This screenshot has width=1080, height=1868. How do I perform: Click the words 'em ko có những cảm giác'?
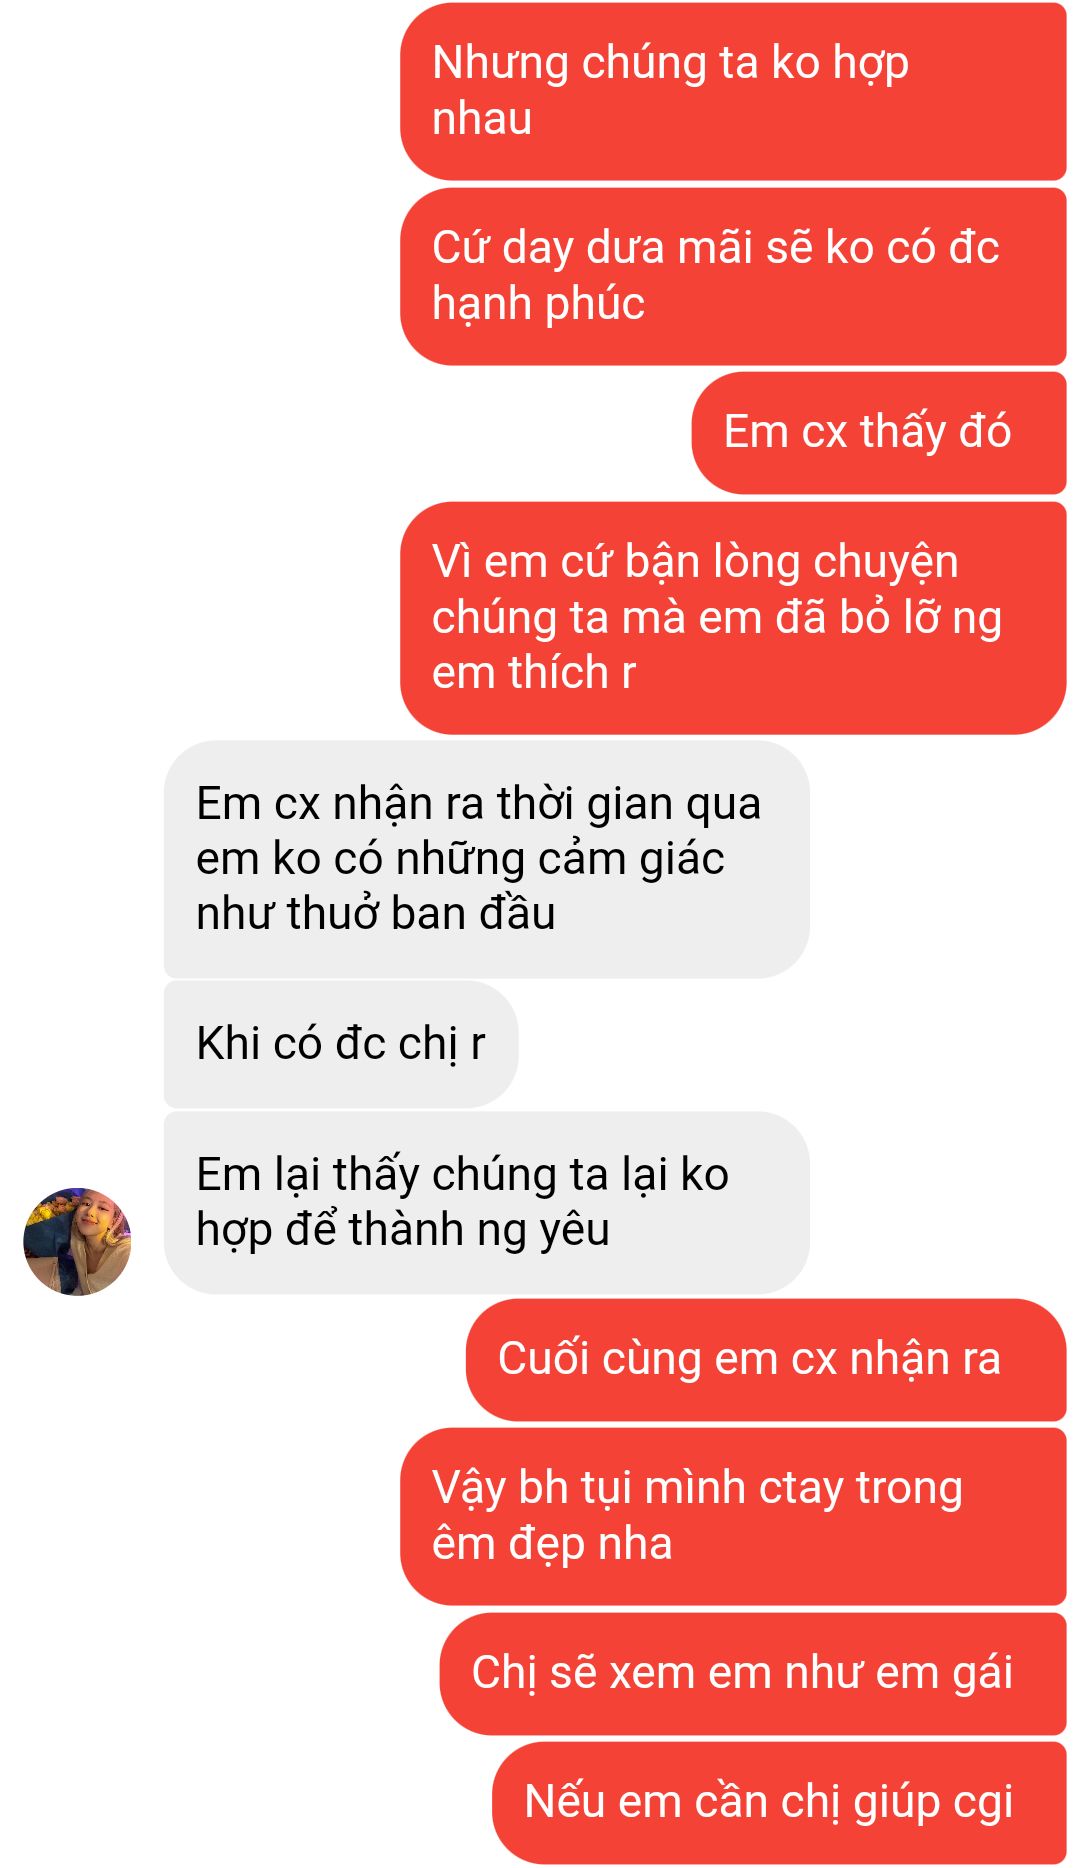coord(460,859)
